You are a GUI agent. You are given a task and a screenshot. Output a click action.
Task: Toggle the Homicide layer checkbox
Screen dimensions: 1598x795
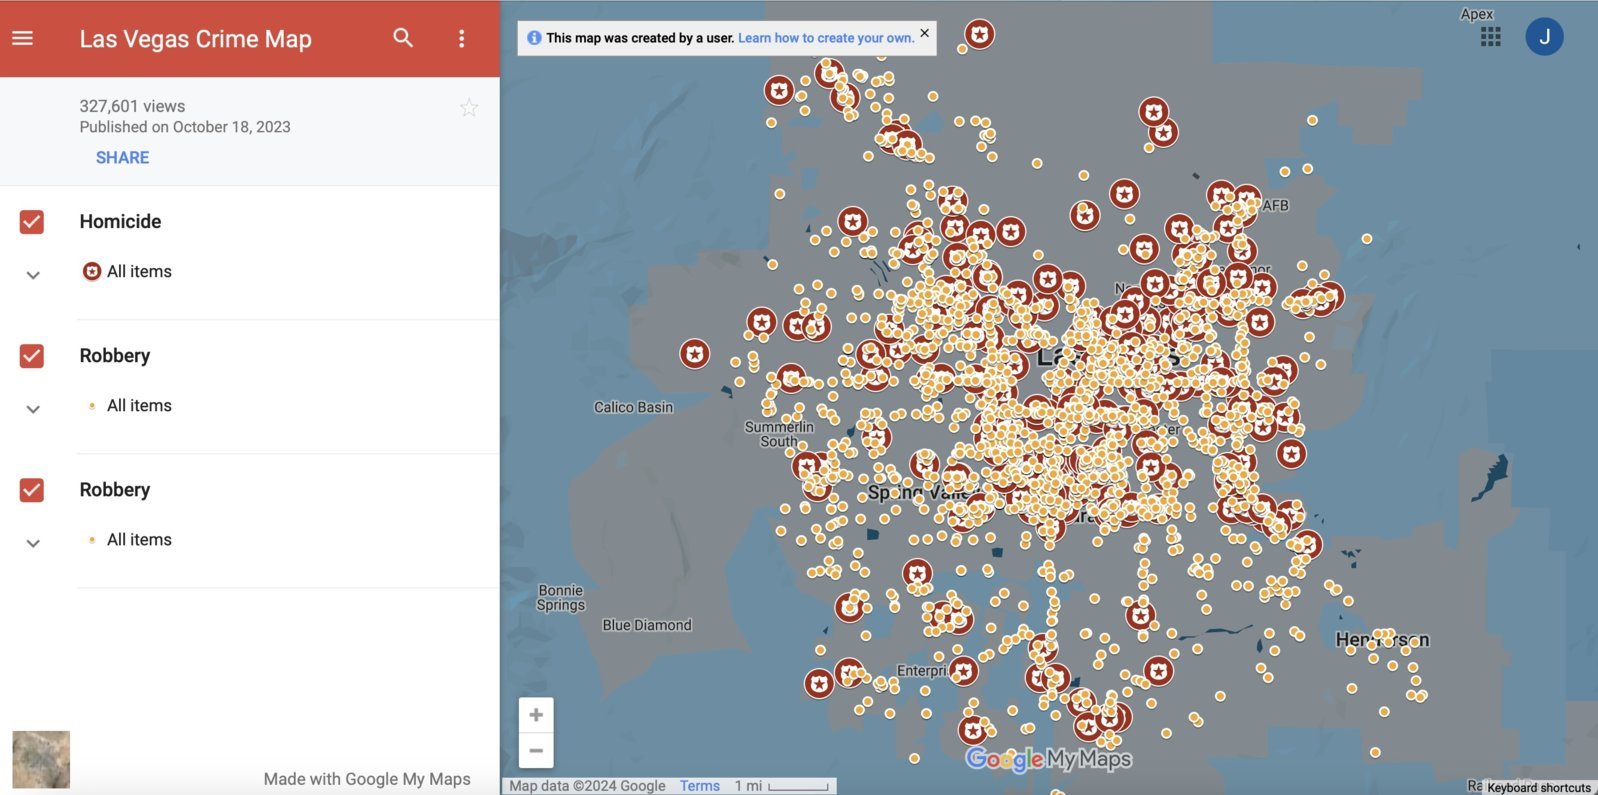(32, 222)
